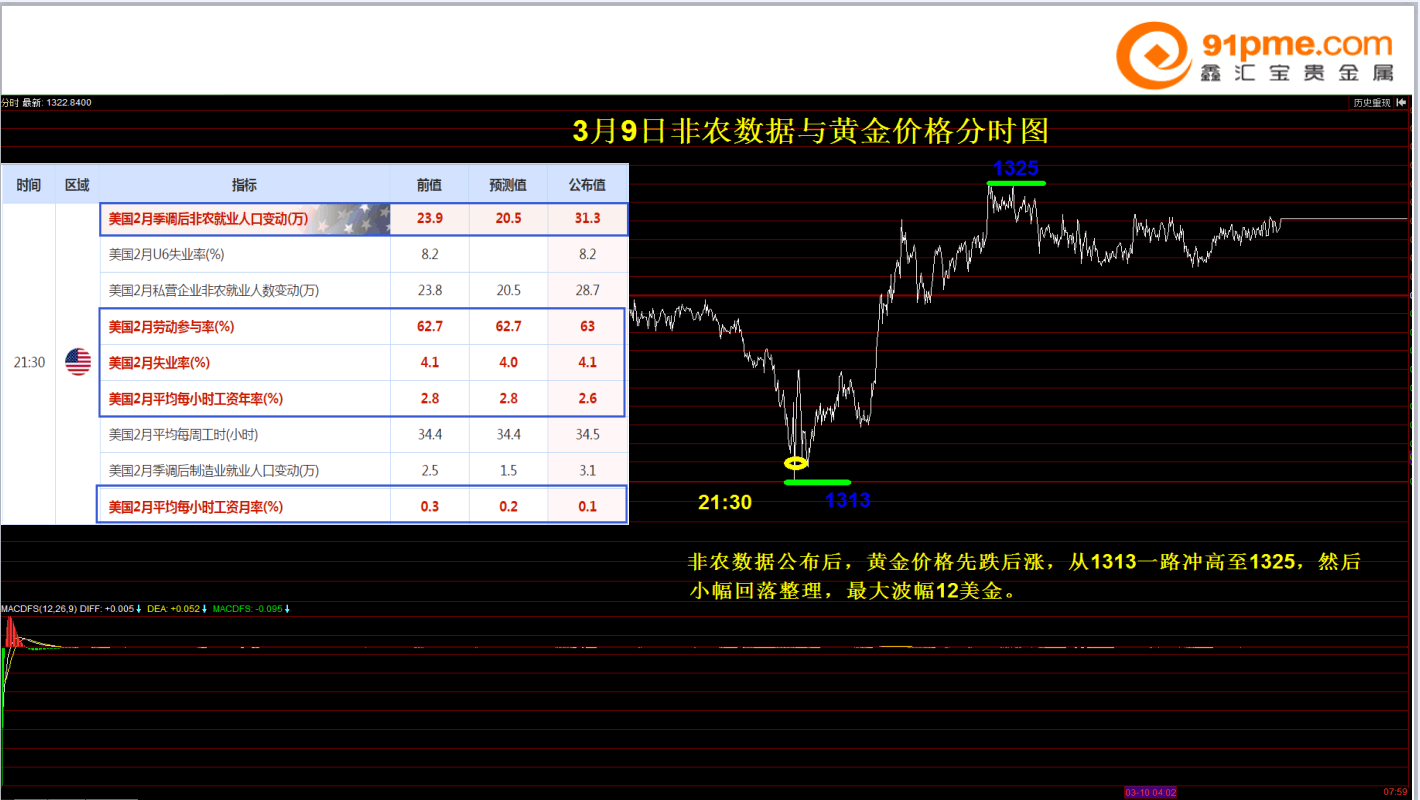This screenshot has height=800, width=1420.
Task: Click the MACDFS value down-arrow indicator
Action: (x=286, y=608)
